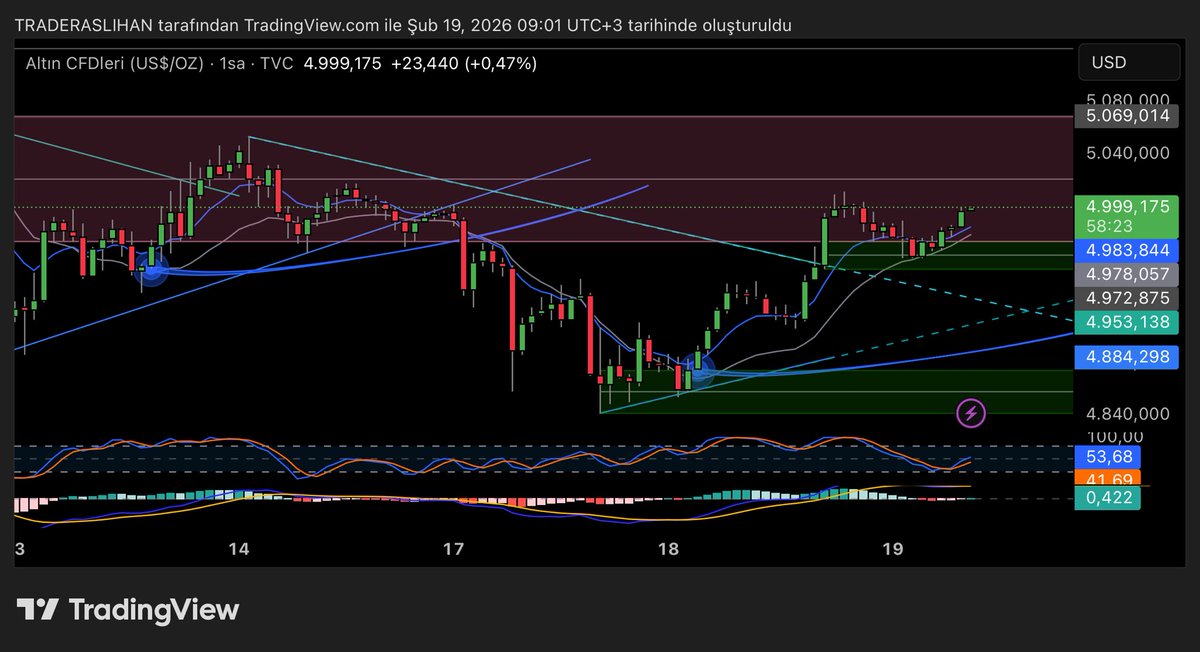The width and height of the screenshot is (1200, 652).
Task: Click the date label 17 on time axis
Action: tap(454, 549)
